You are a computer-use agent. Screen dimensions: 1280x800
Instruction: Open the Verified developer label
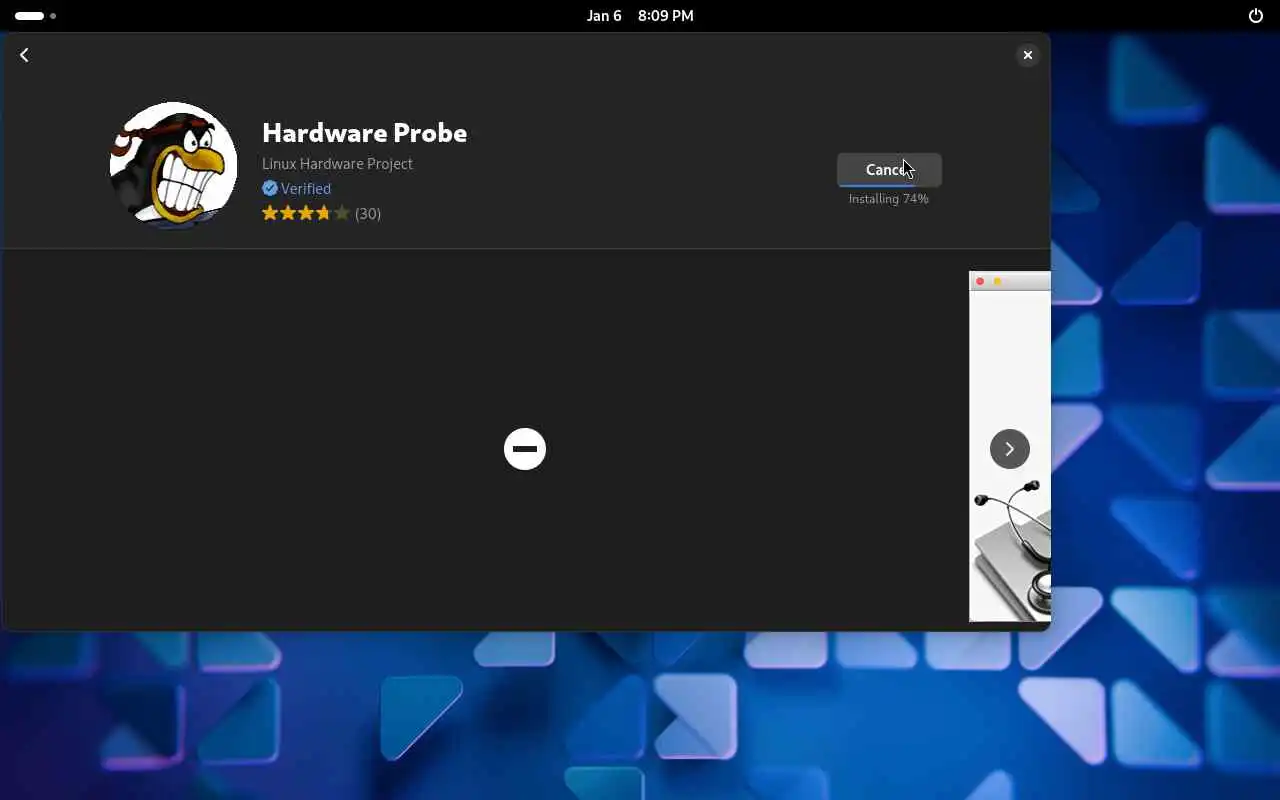(305, 188)
